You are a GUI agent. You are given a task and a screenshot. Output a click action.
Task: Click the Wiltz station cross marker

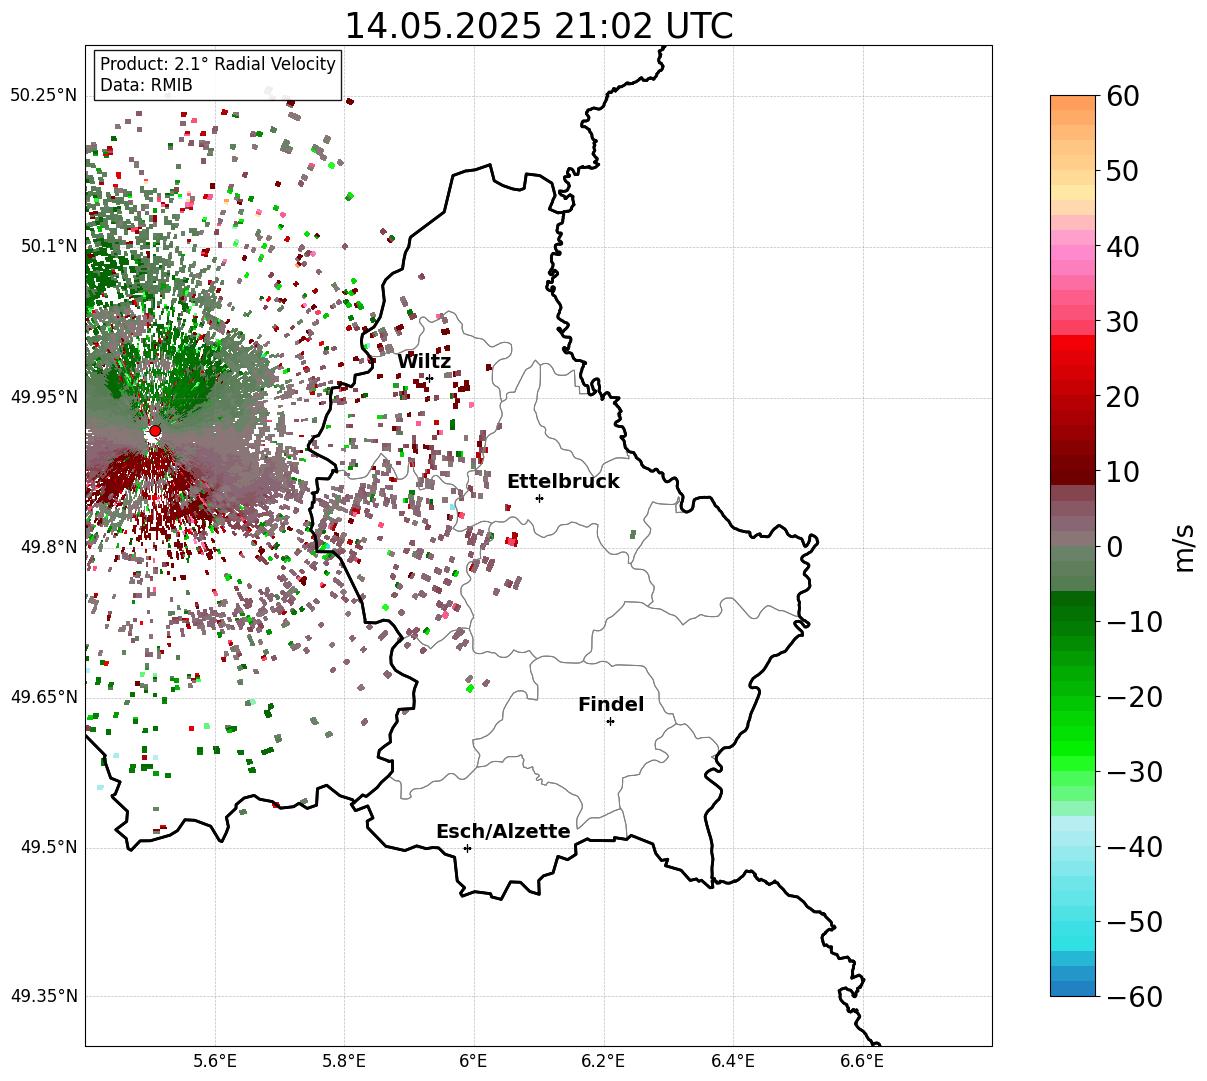[x=429, y=378]
